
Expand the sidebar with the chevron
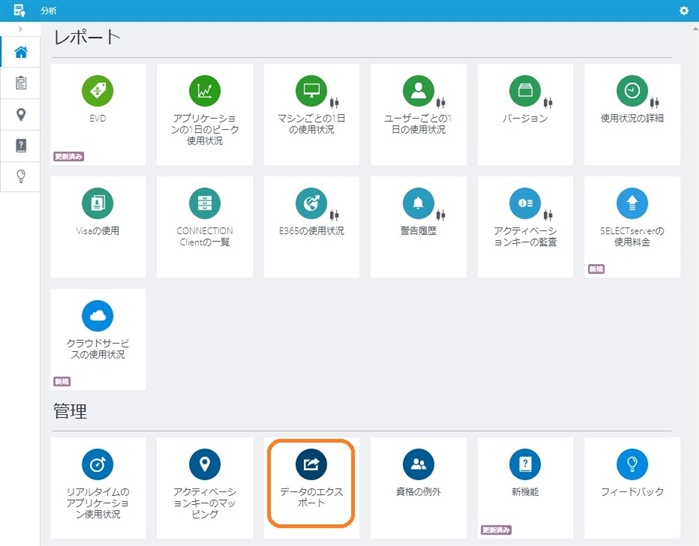click(x=20, y=29)
